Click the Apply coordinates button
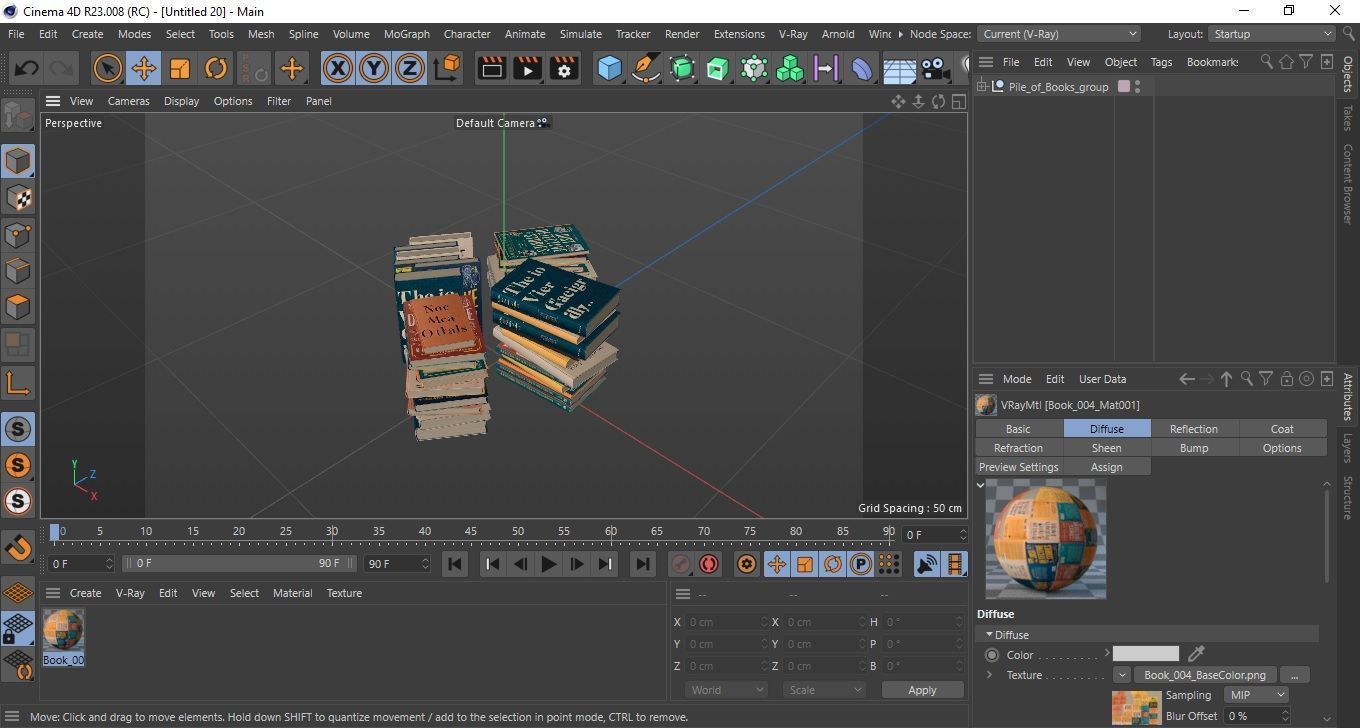Screen dimensions: 1360x728 [x=922, y=690]
